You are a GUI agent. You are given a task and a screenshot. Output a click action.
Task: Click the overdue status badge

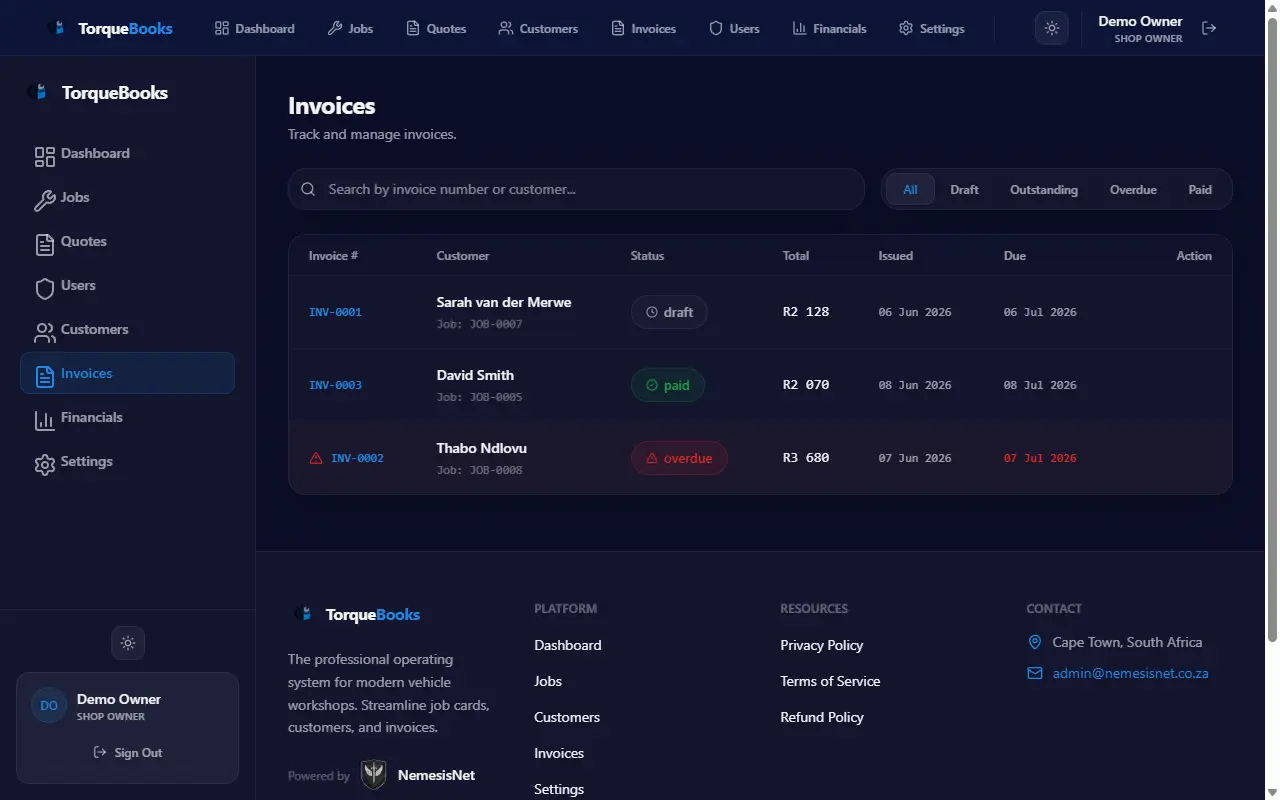point(679,458)
